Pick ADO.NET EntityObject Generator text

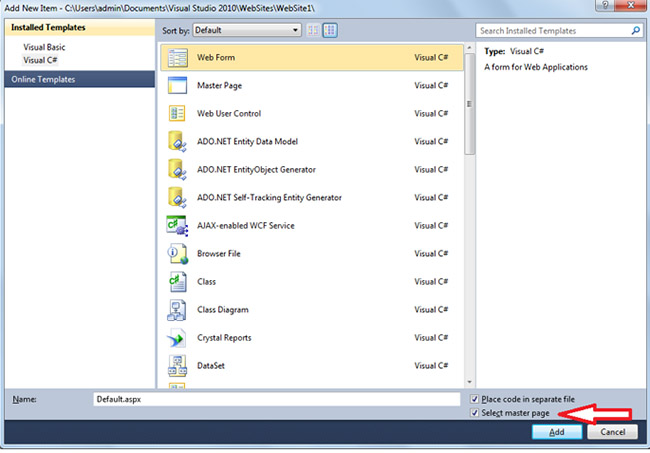click(x=256, y=170)
